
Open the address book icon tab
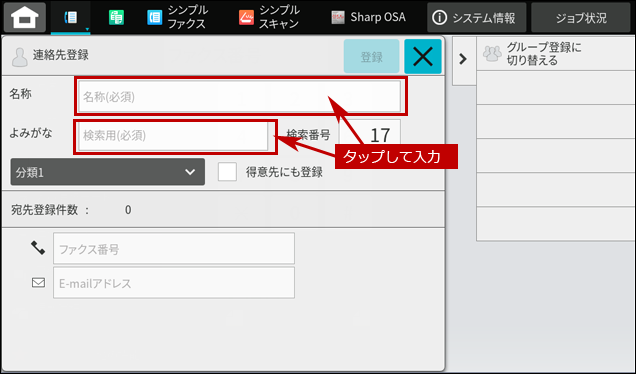click(x=71, y=17)
